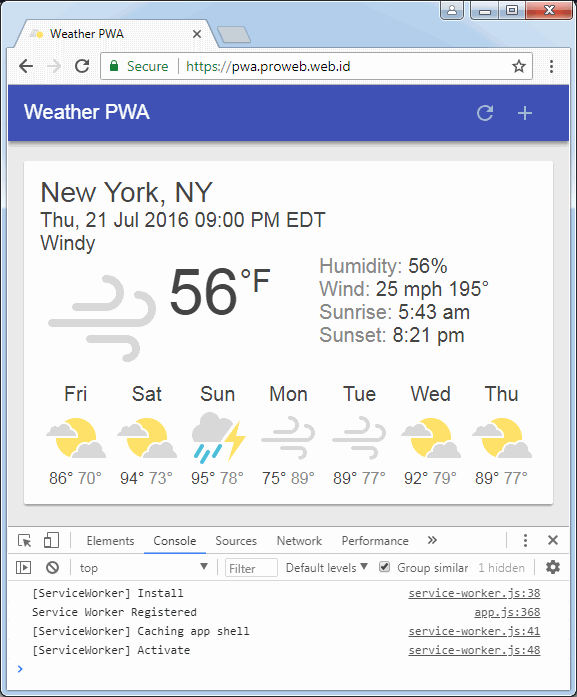
Task: Show the console sidebar
Action: click(x=24, y=568)
